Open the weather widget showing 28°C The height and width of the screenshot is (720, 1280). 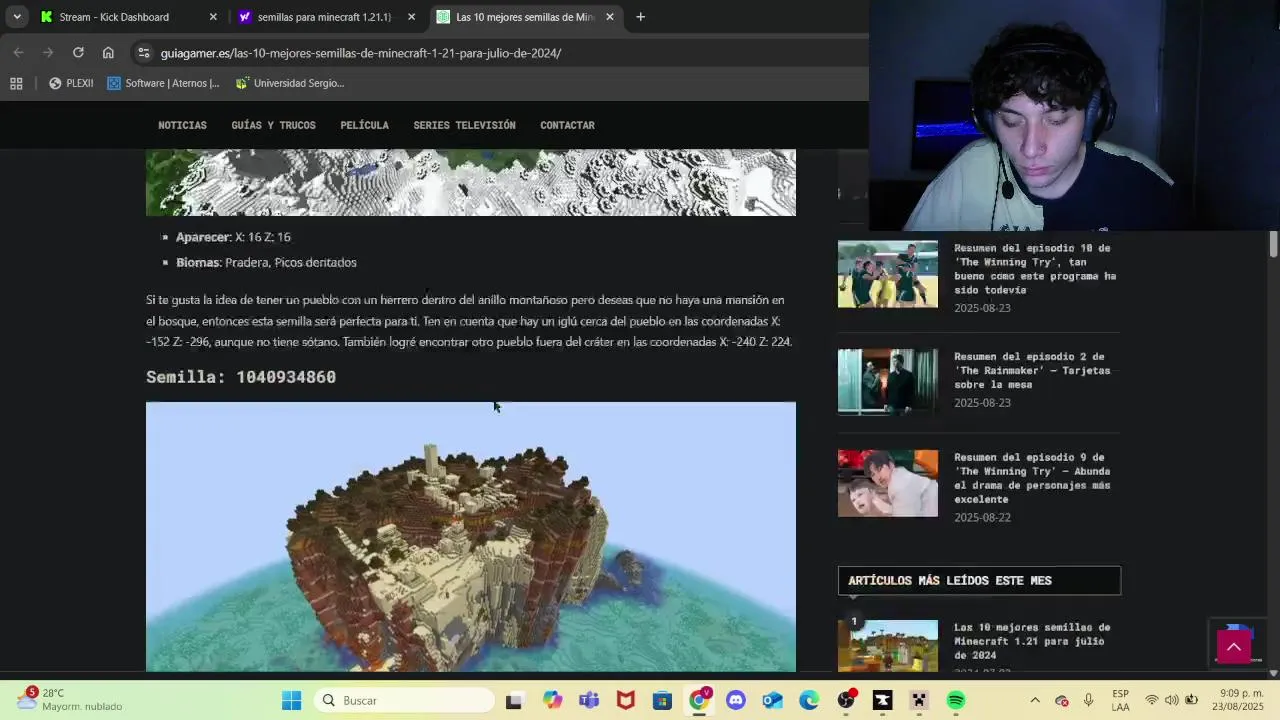tap(70, 700)
